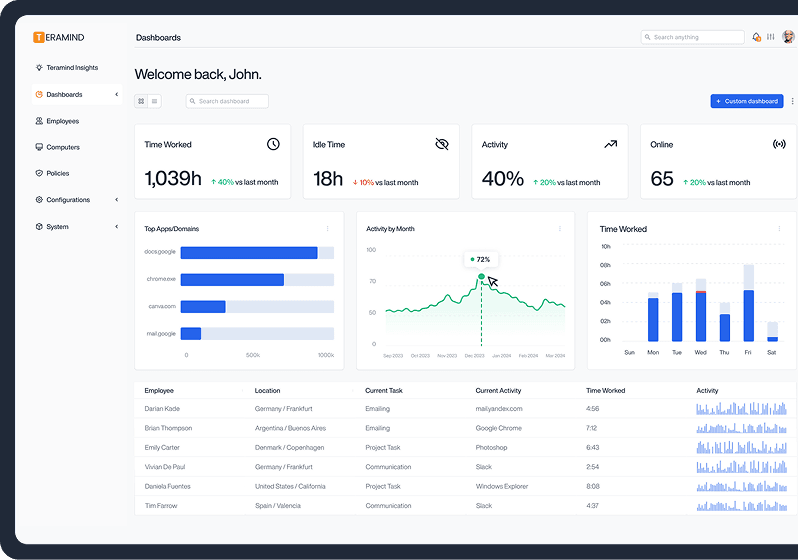Screen dimensions: 798x560
Task: Click Spain / Valencia location cell
Action: pyautogui.click(x=277, y=506)
